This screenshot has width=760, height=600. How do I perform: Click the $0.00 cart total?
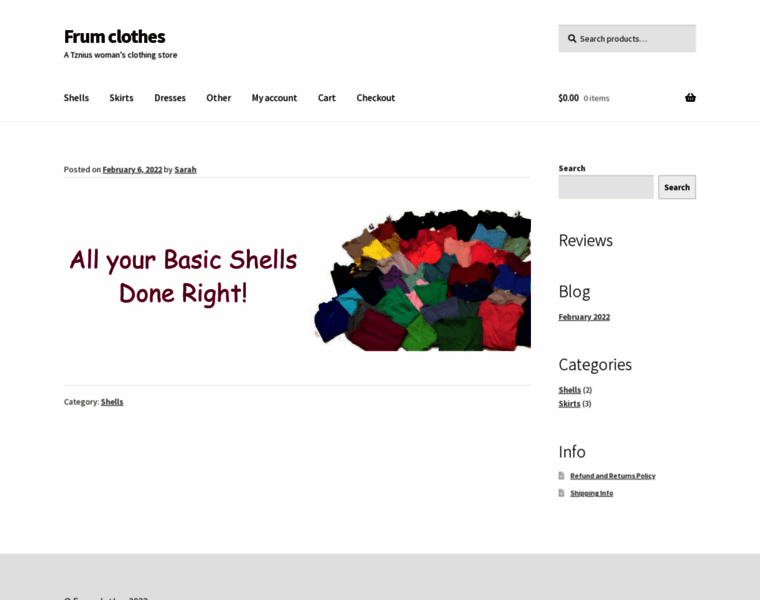569,98
